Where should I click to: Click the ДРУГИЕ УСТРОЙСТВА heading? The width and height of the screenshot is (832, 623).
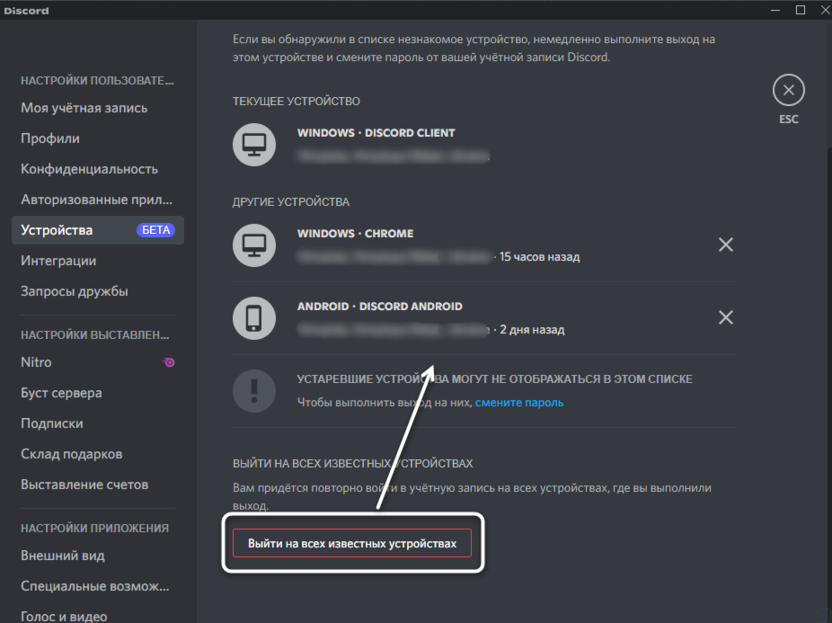(291, 202)
